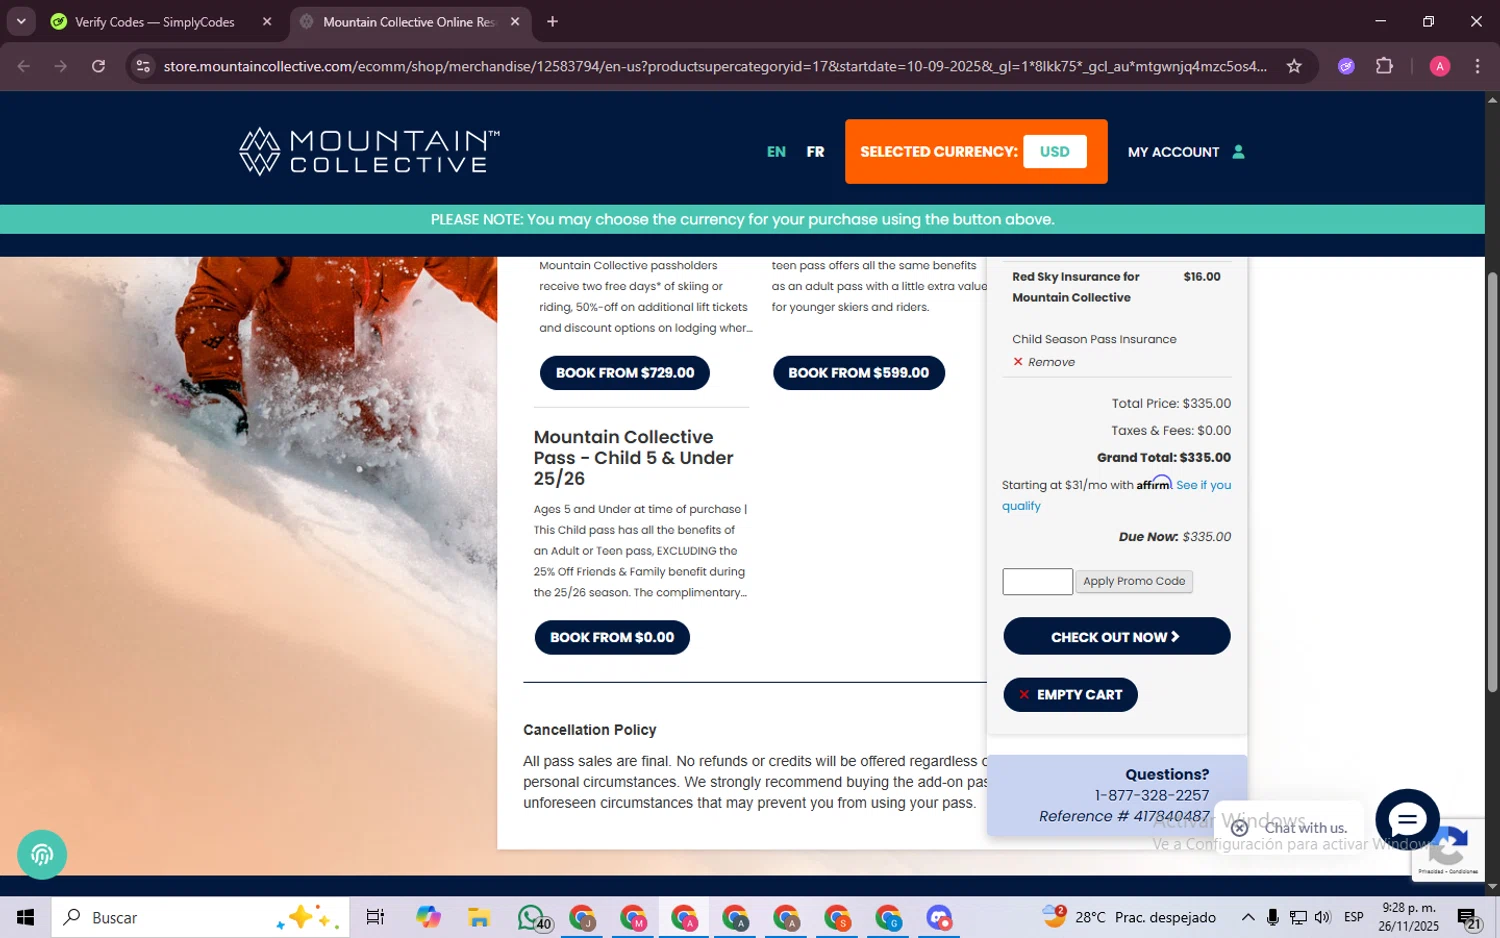
Task: Open Chrome profile avatar
Action: point(1440,66)
